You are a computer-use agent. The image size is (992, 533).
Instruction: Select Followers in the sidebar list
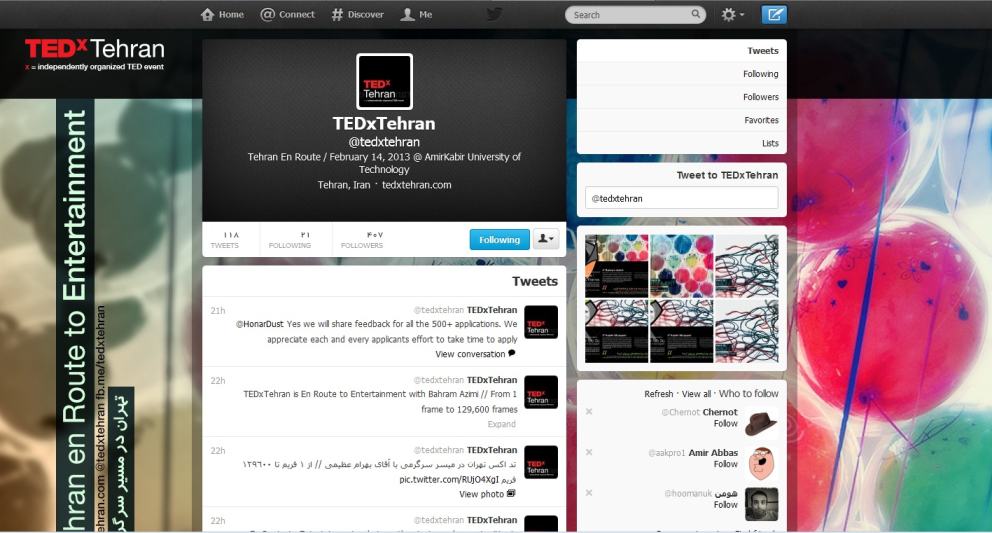coord(682,97)
